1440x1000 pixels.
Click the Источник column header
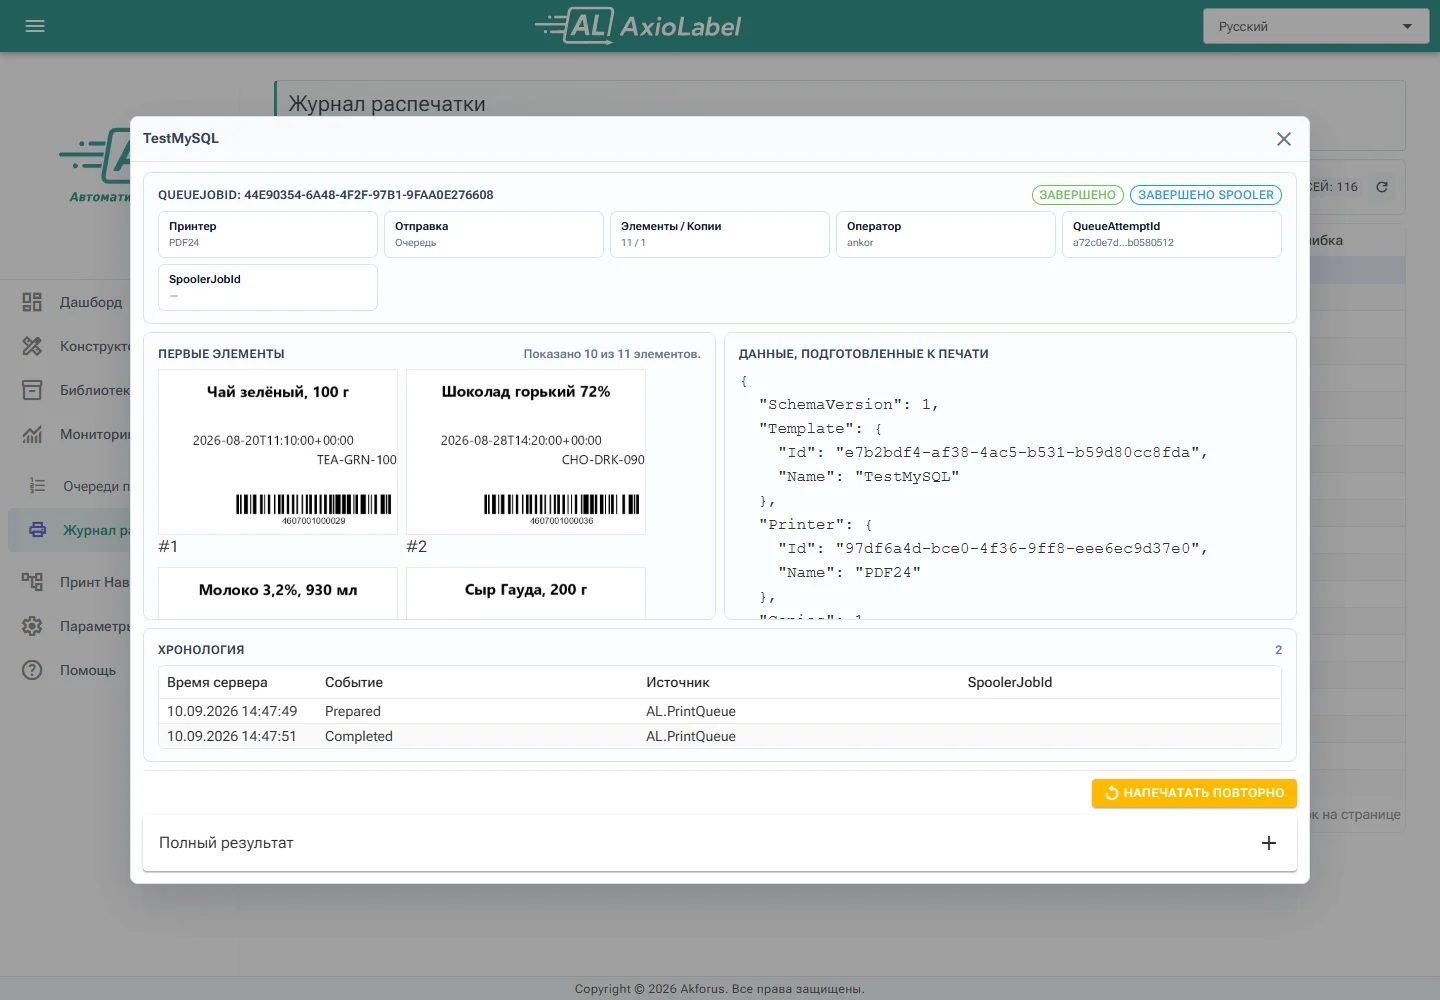click(678, 682)
